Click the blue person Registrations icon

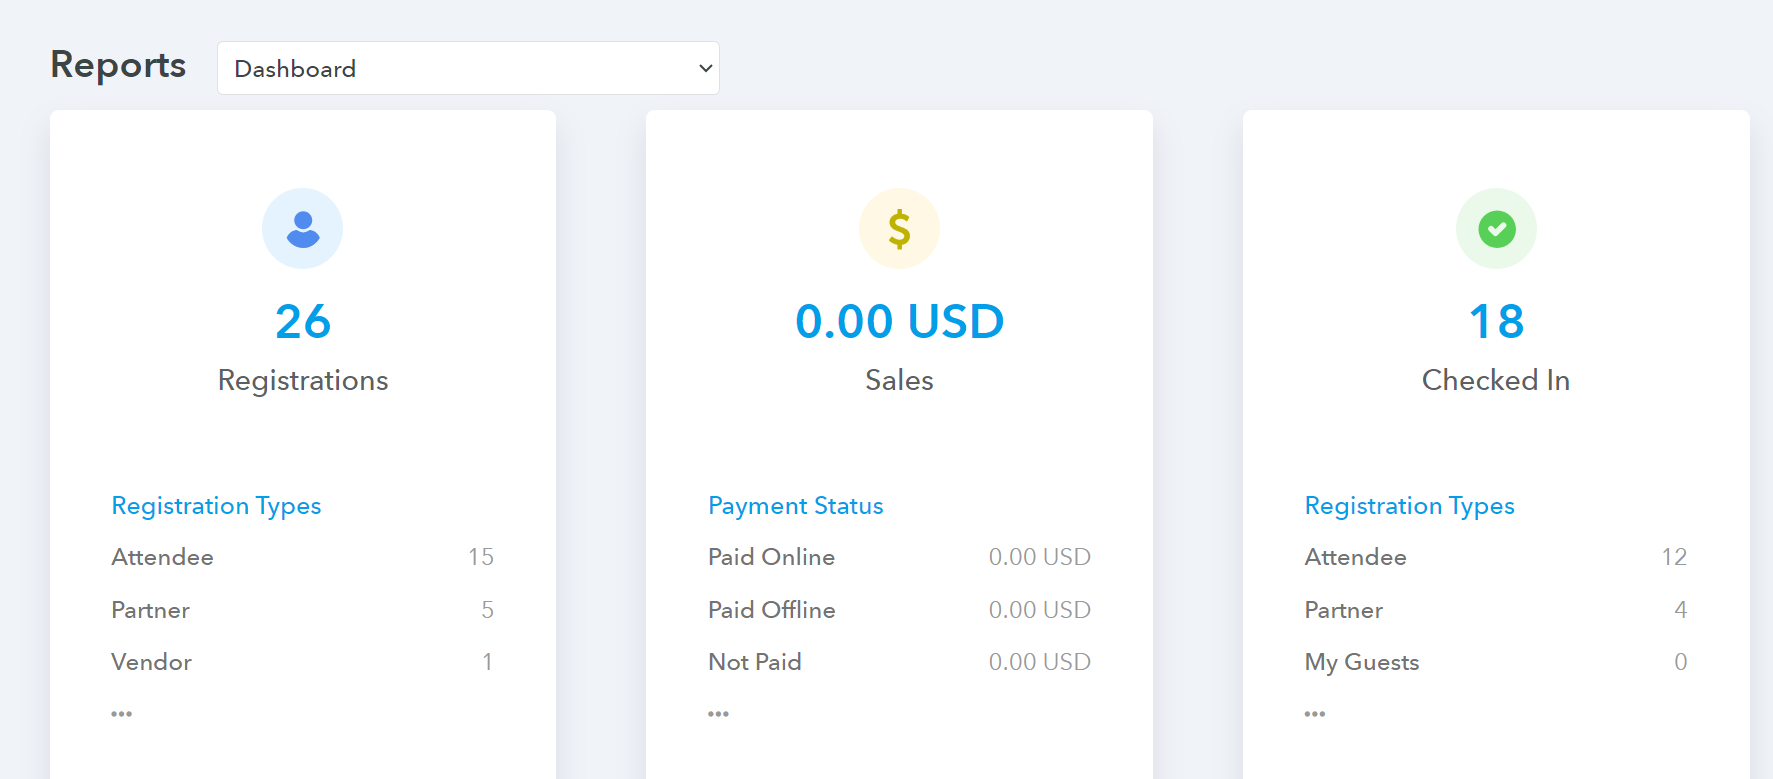(302, 229)
